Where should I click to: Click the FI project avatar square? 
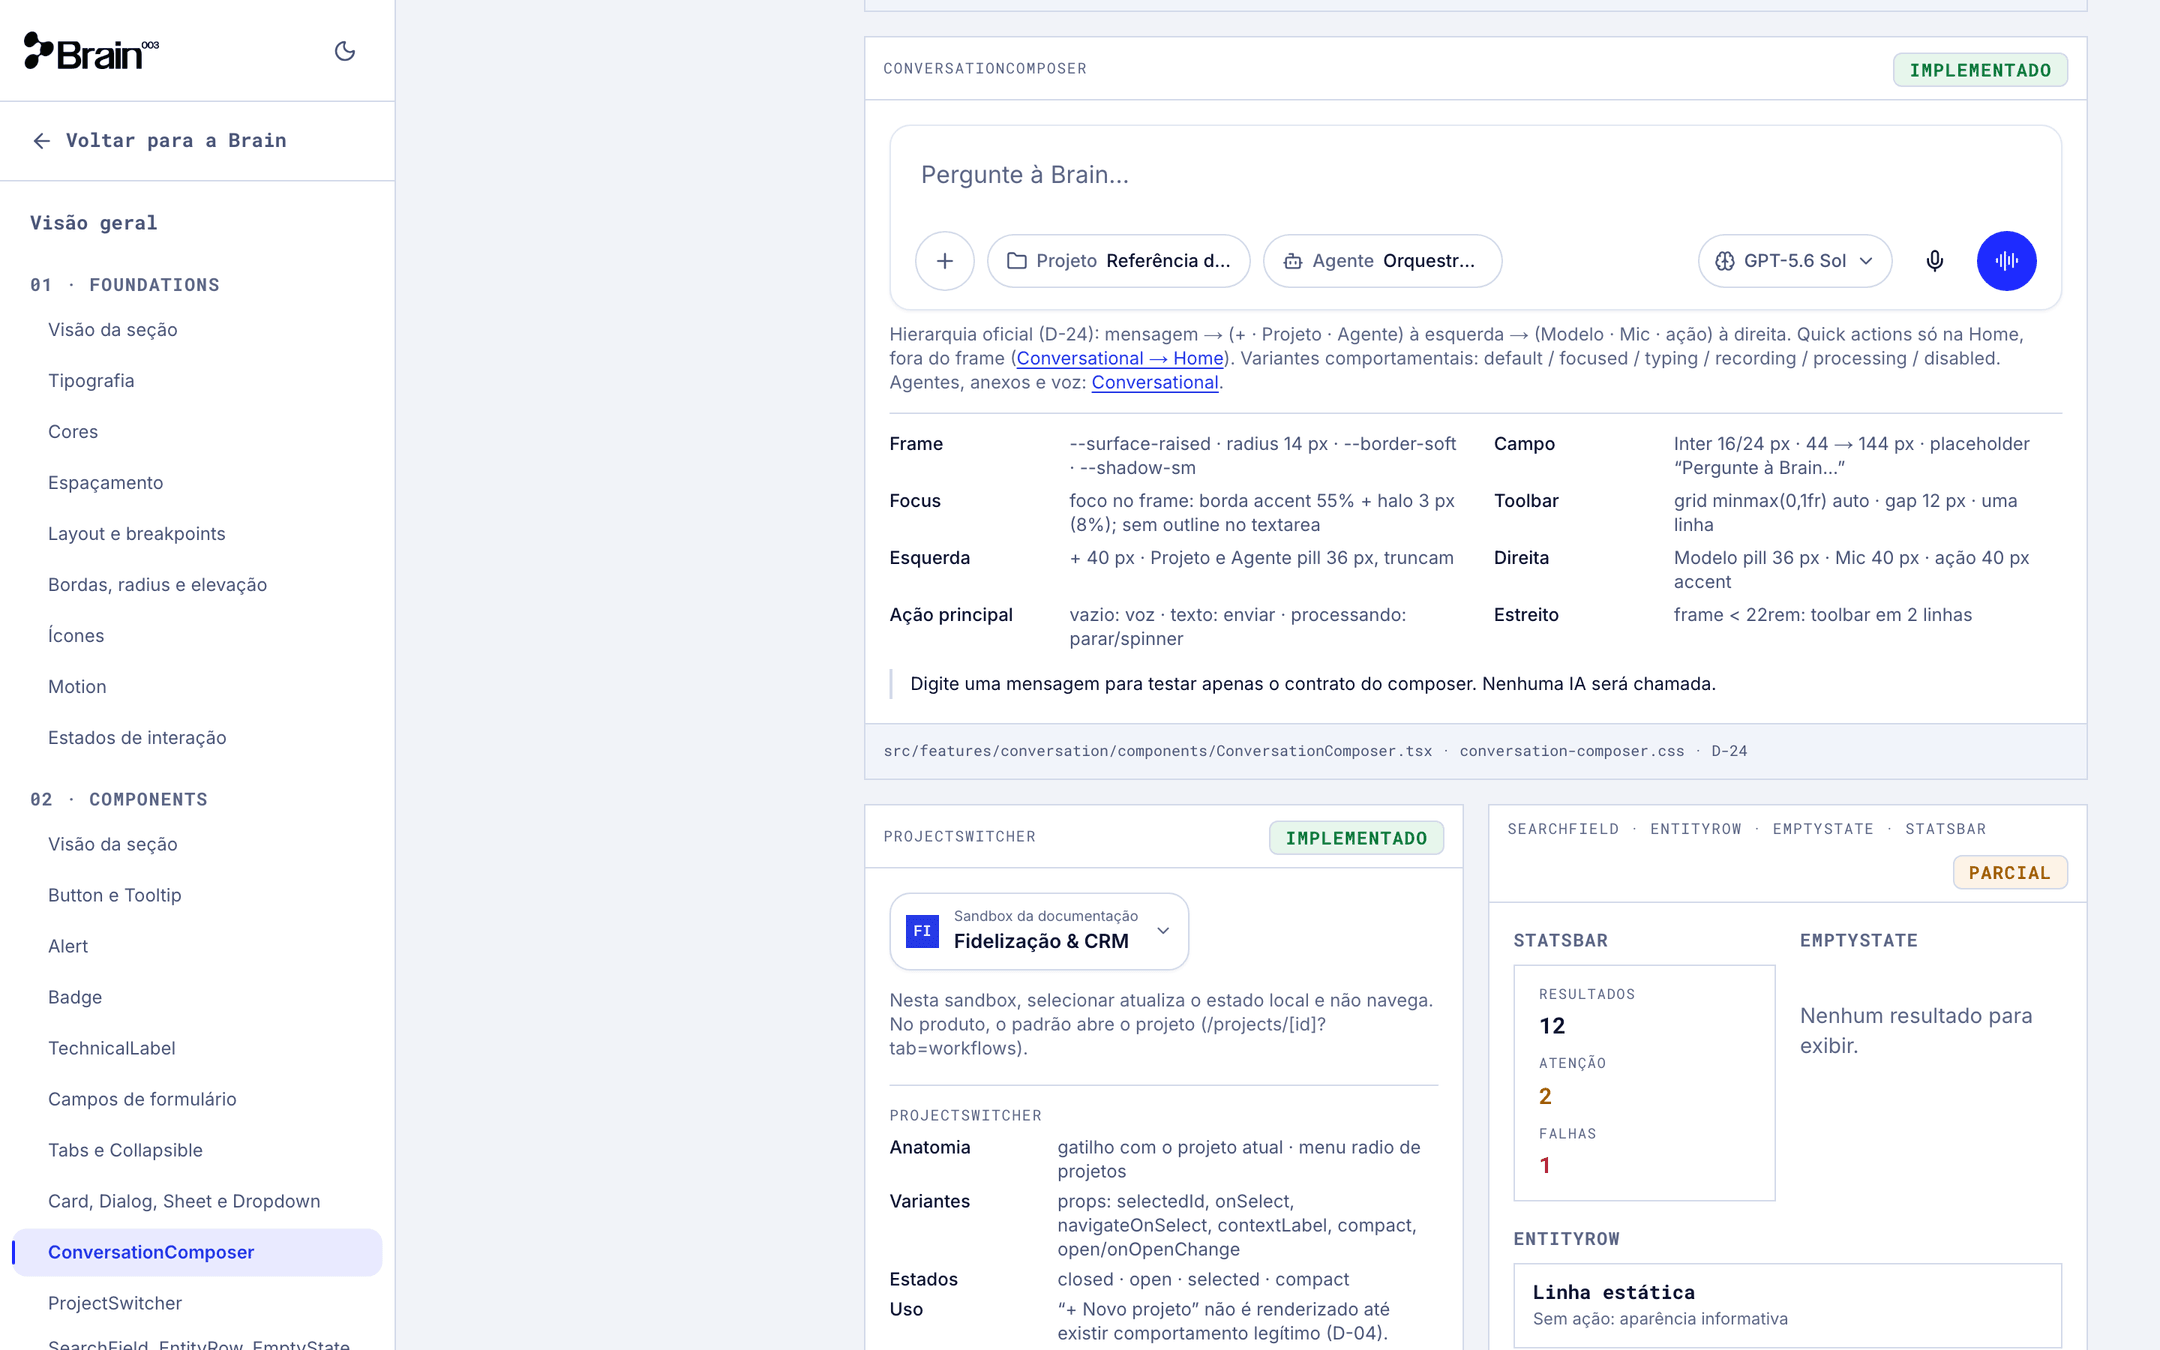(922, 931)
